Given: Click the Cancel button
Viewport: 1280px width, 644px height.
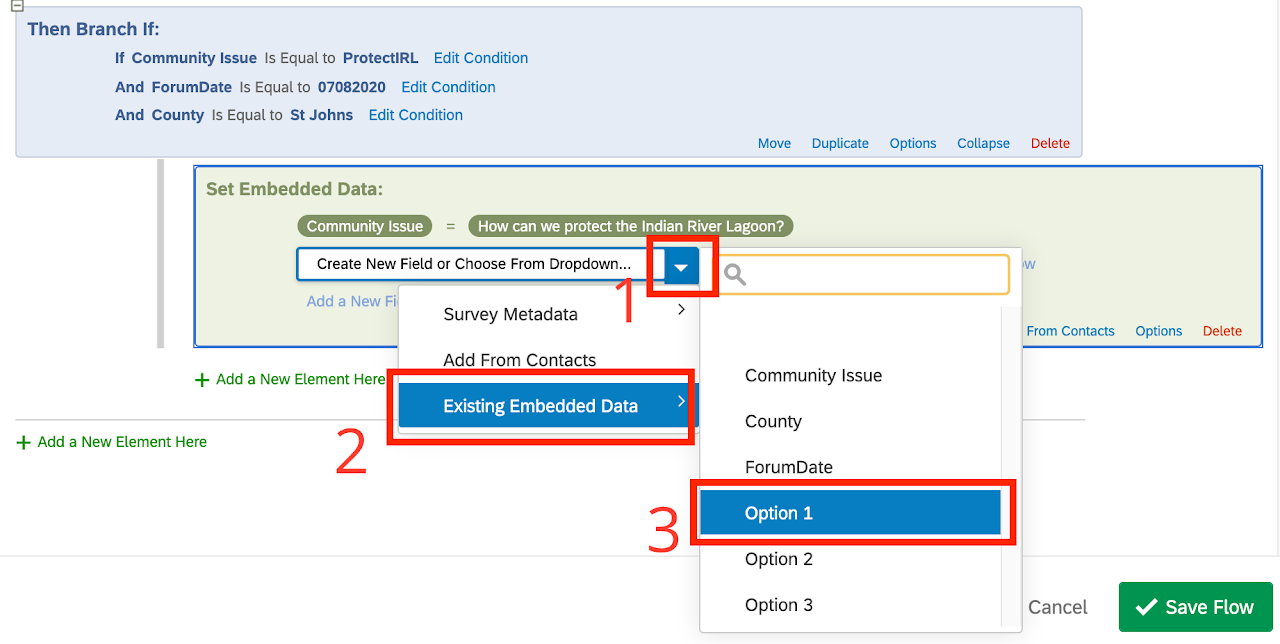Looking at the screenshot, I should click(1057, 607).
